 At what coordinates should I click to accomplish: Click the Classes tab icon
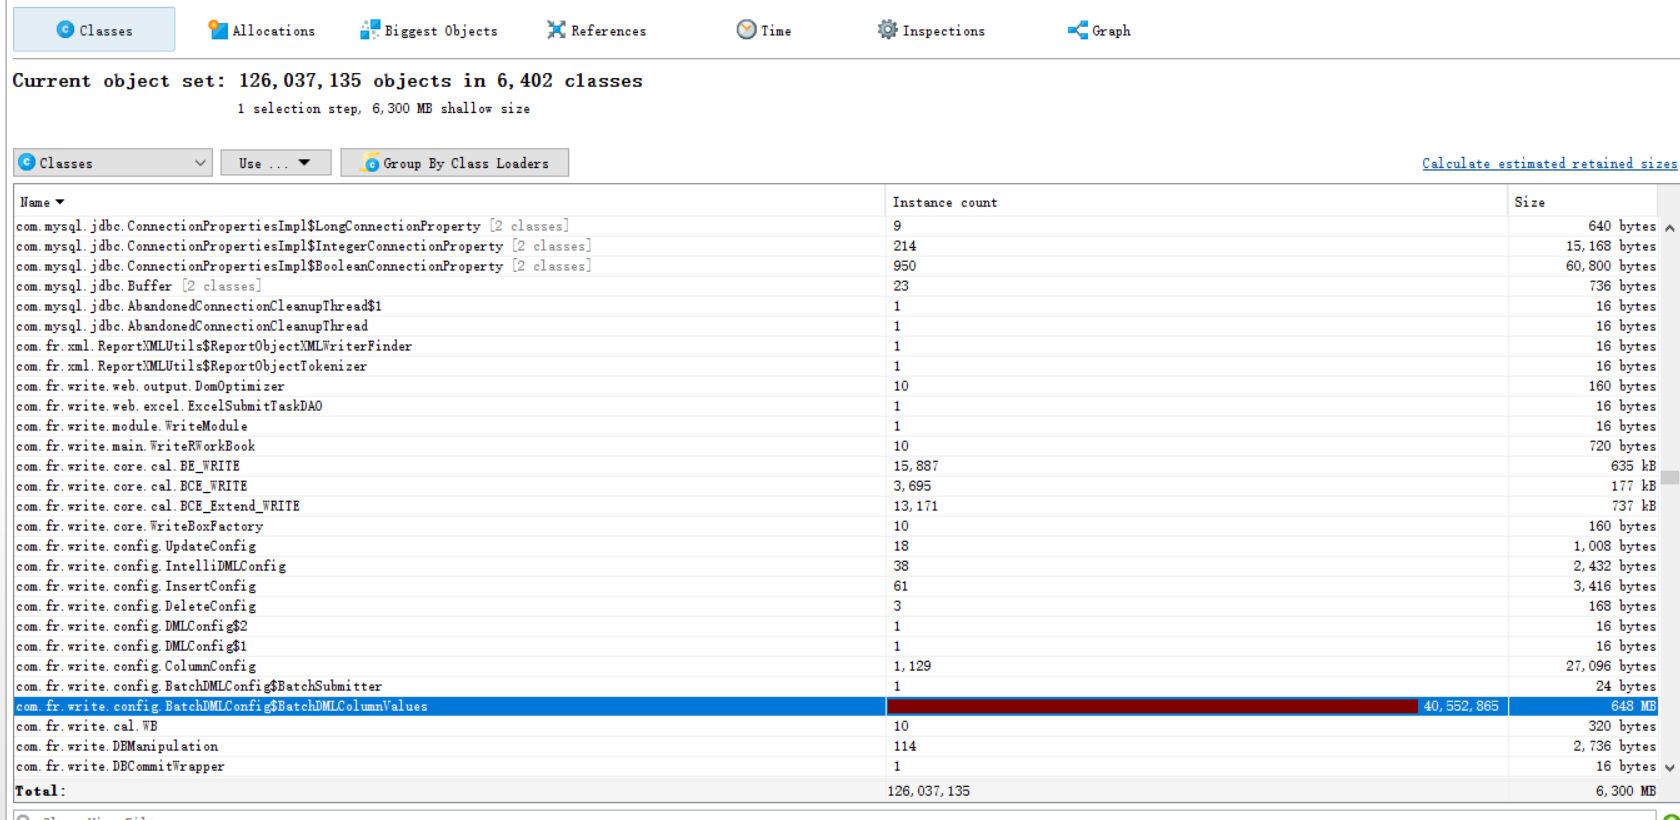(x=65, y=30)
